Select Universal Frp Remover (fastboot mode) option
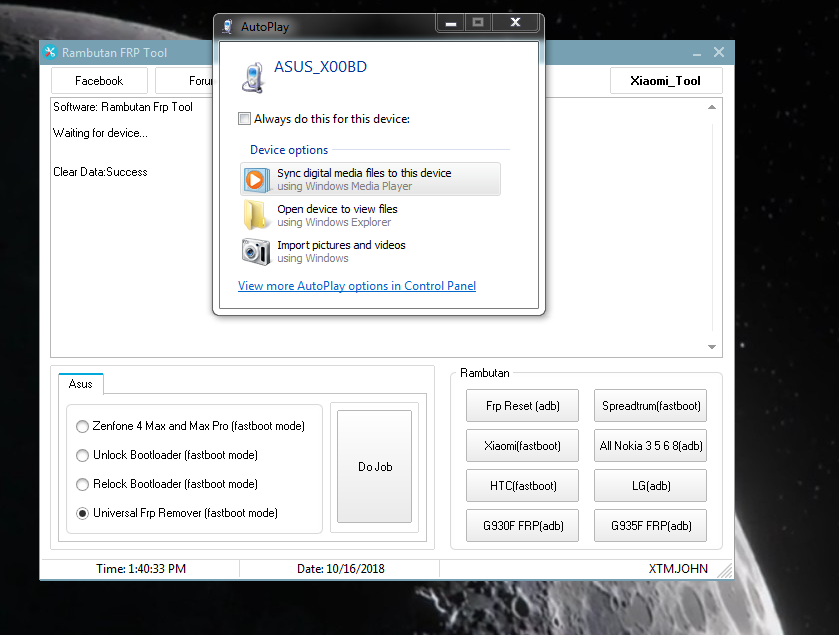This screenshot has width=839, height=635. tap(82, 514)
